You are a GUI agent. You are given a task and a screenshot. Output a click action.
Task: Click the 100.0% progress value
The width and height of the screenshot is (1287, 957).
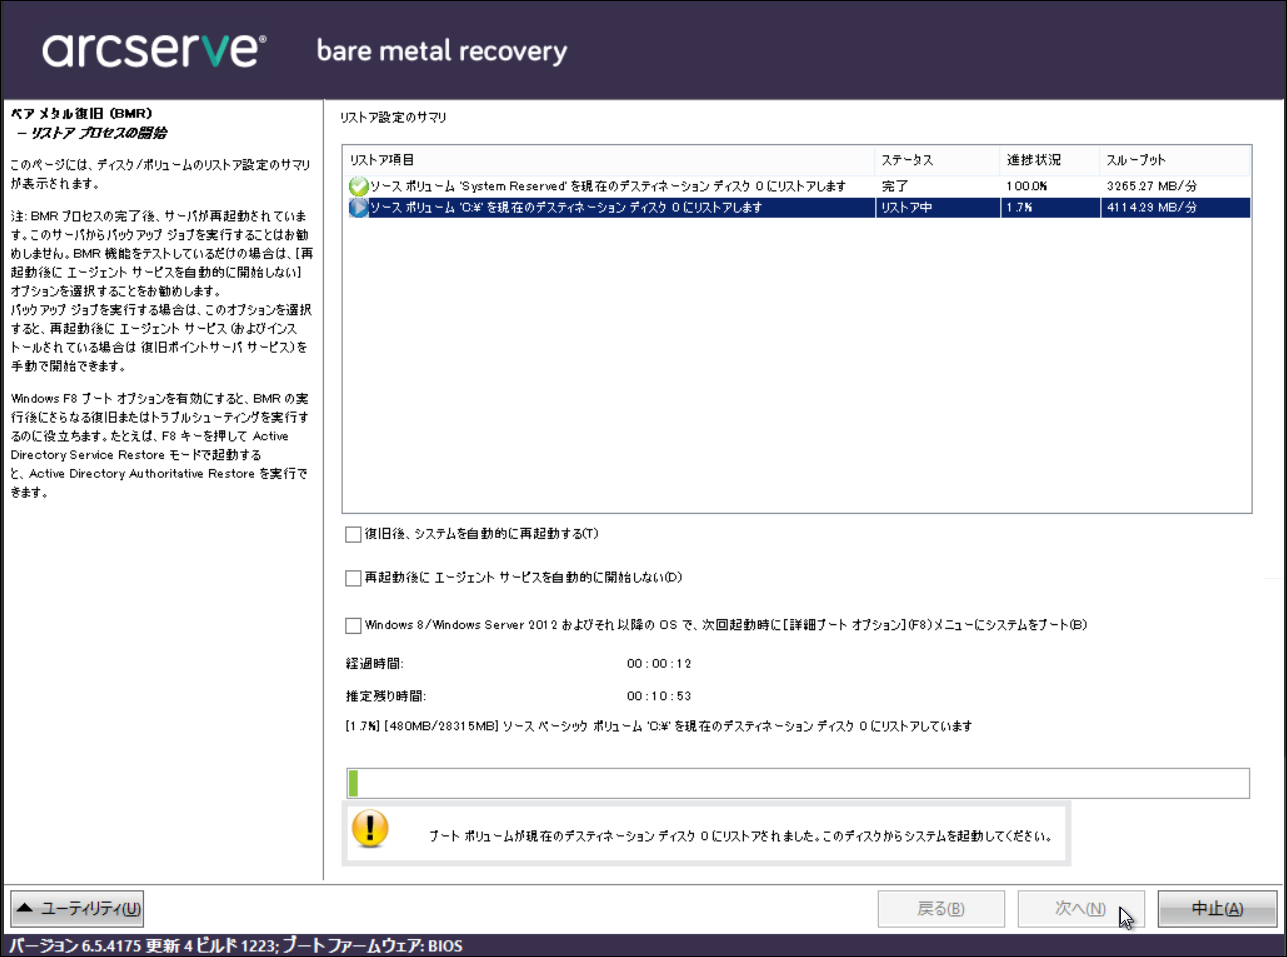point(1027,187)
